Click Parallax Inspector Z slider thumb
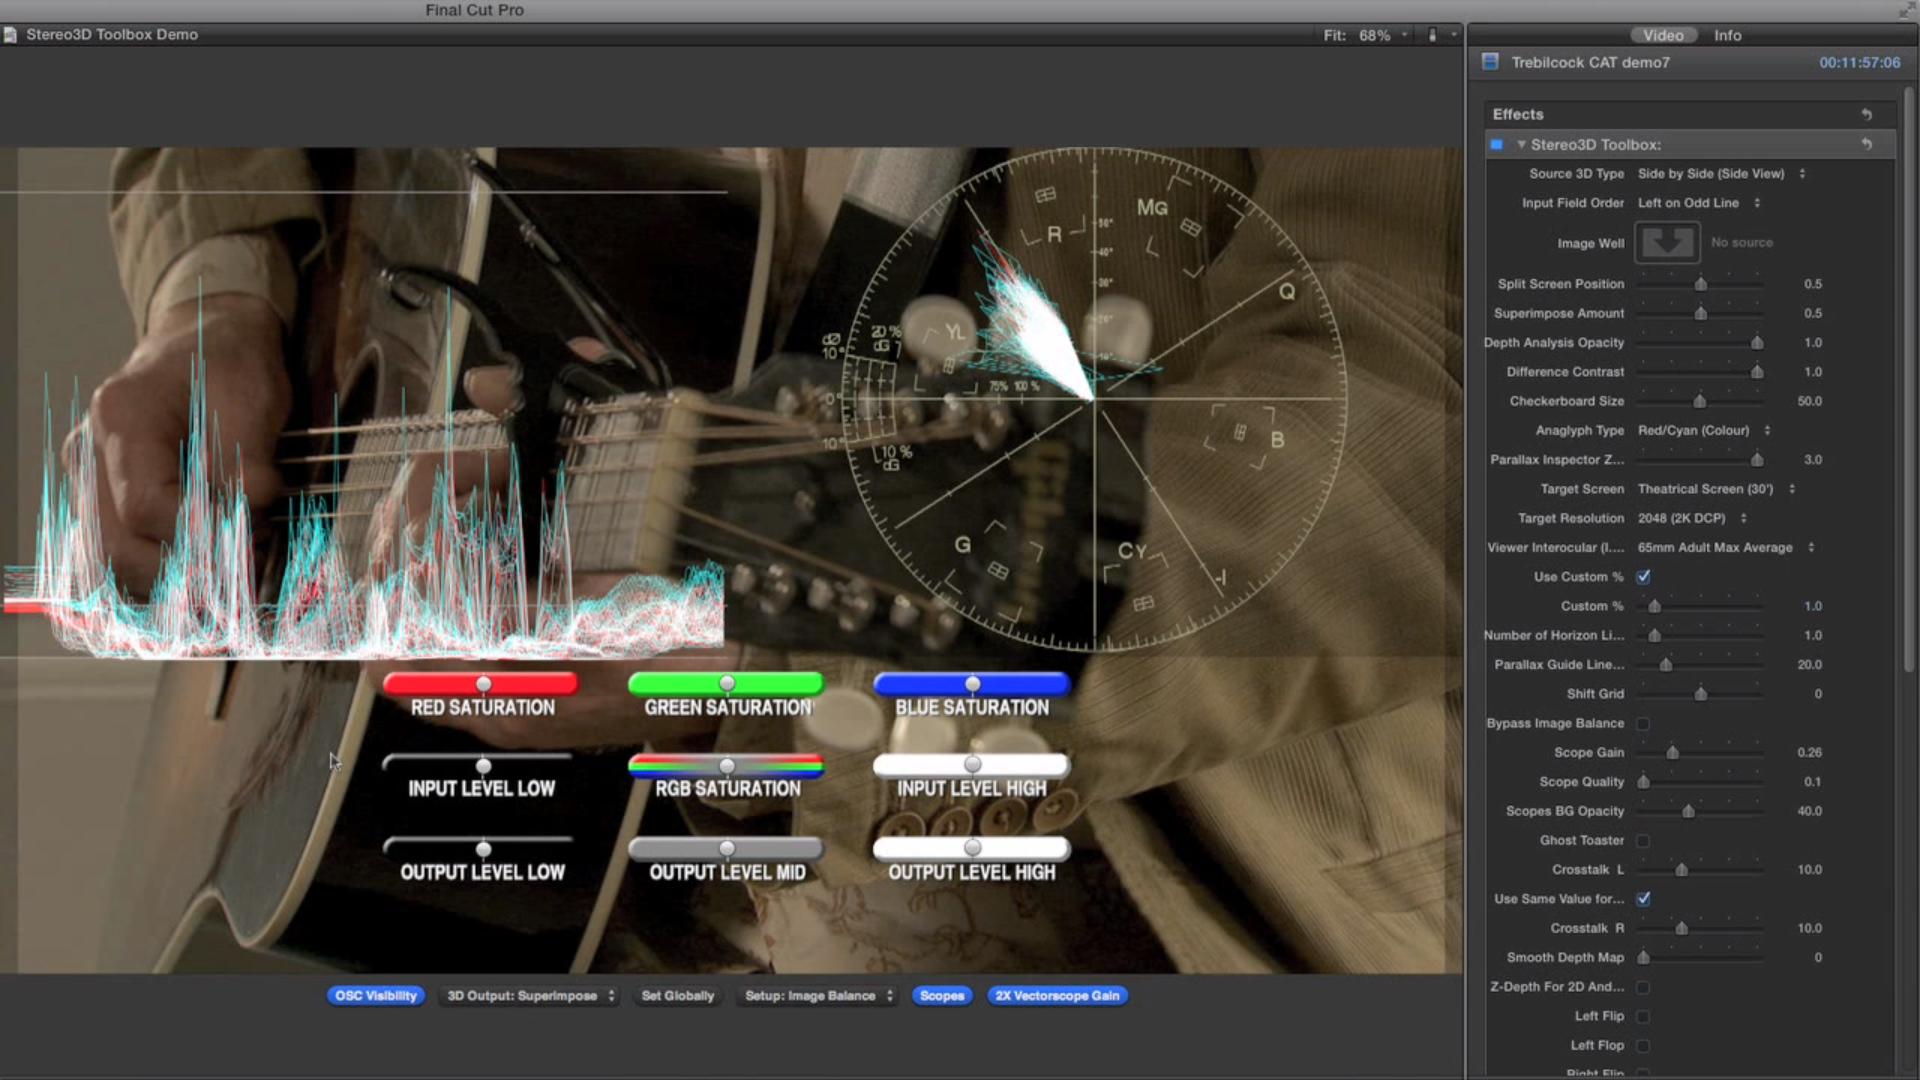The height and width of the screenshot is (1080, 1920). (1757, 460)
